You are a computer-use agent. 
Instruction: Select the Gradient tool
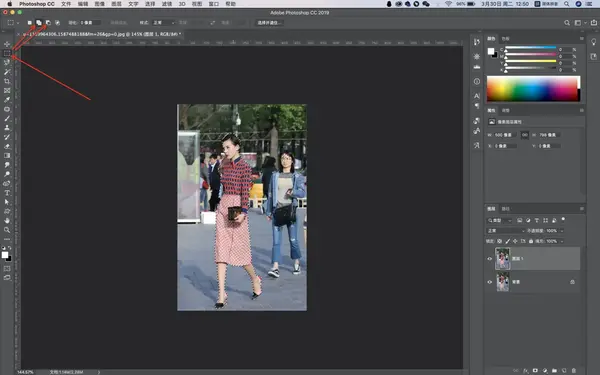(7, 155)
